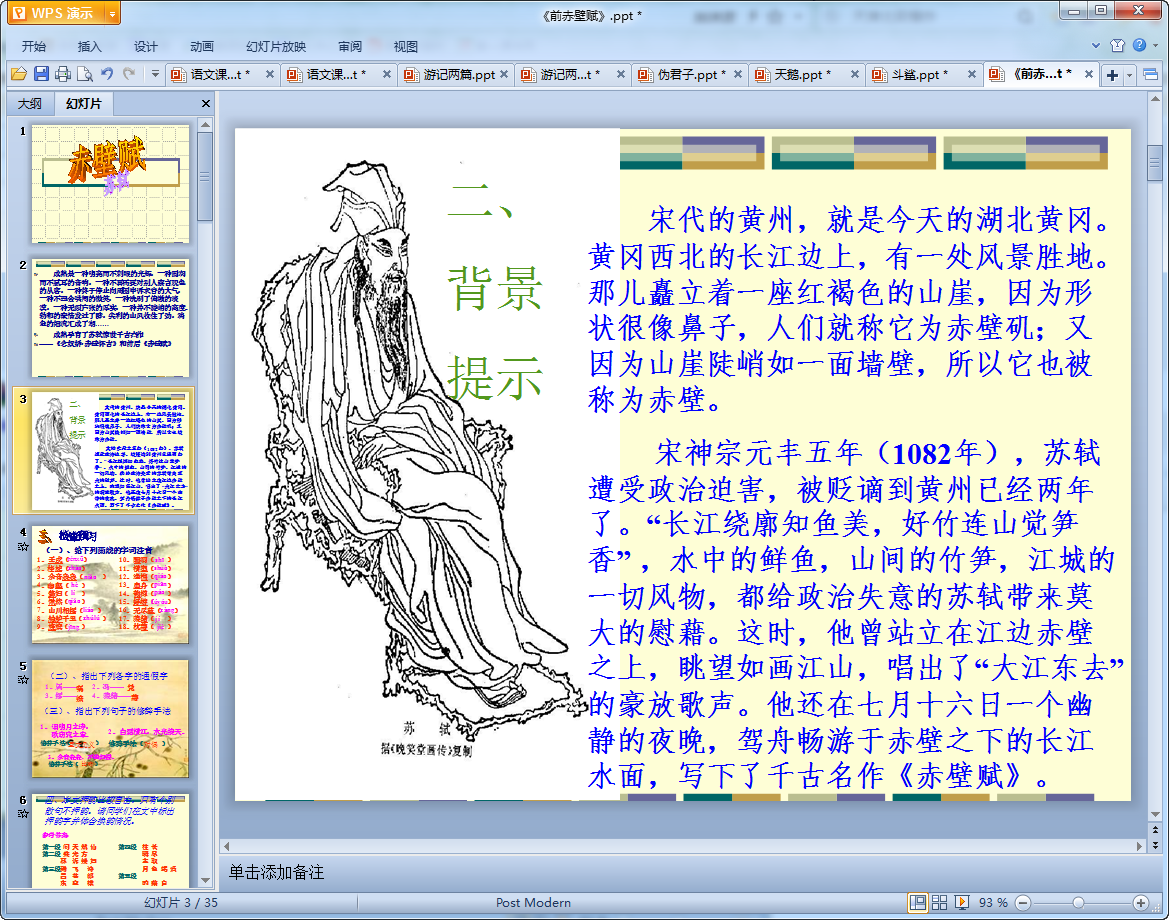The image size is (1169, 920).
Task: Select slide 6 thumbnail
Action: [110, 841]
